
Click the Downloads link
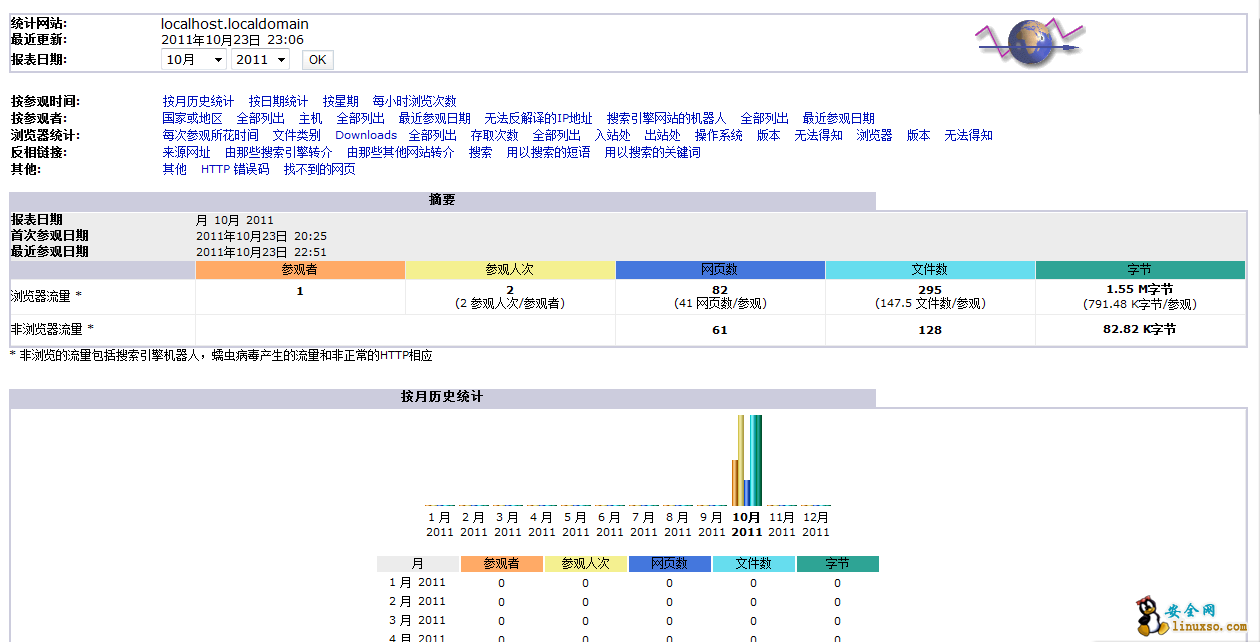pyautogui.click(x=366, y=135)
